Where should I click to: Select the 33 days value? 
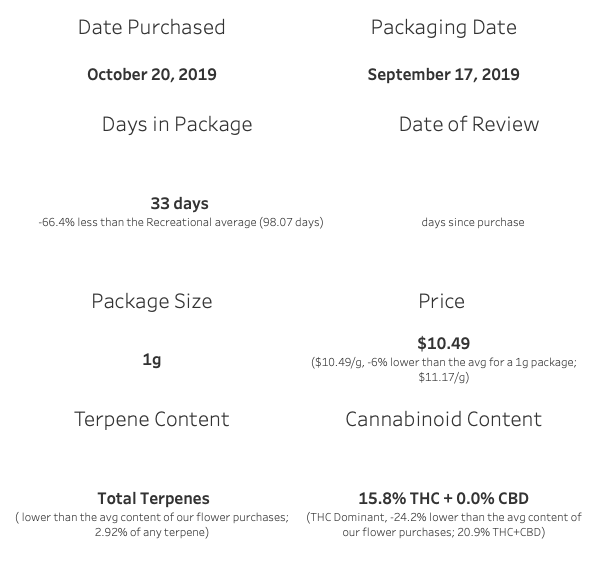(179, 203)
